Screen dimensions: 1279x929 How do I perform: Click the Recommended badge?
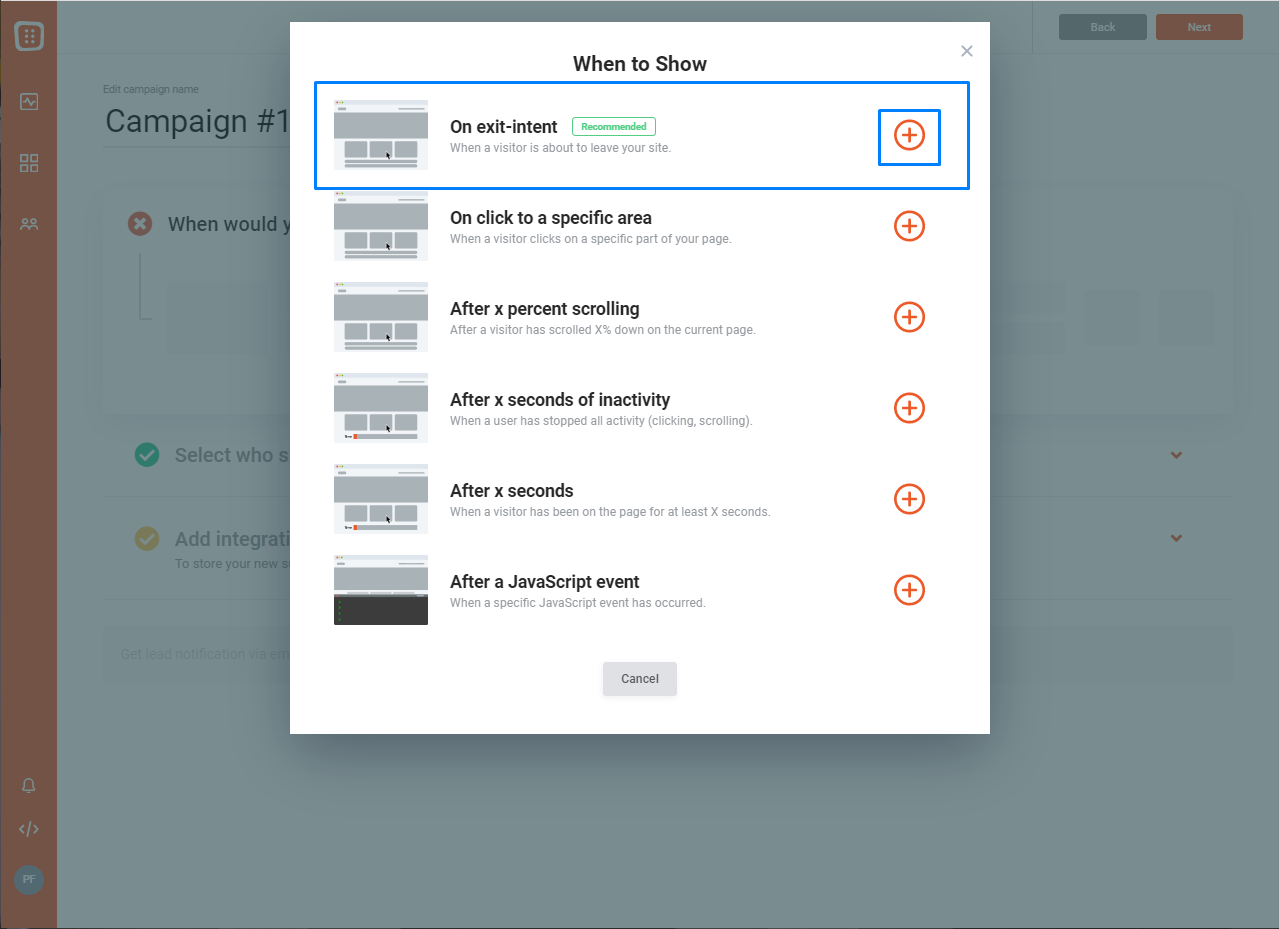pyautogui.click(x=614, y=127)
